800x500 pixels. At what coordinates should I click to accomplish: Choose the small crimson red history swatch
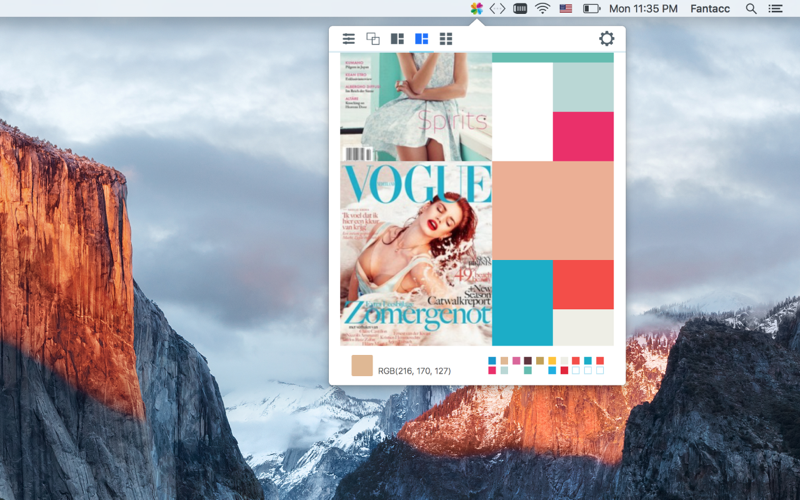564,370
